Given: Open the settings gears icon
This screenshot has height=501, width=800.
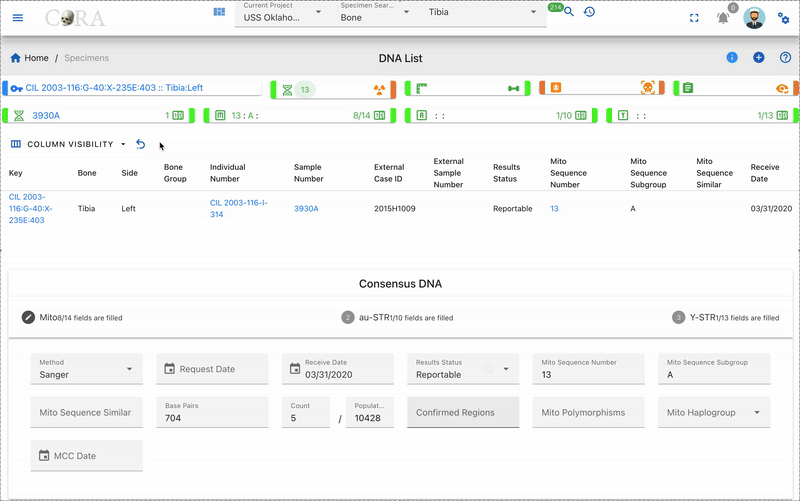Looking at the screenshot, I should click(x=783, y=18).
